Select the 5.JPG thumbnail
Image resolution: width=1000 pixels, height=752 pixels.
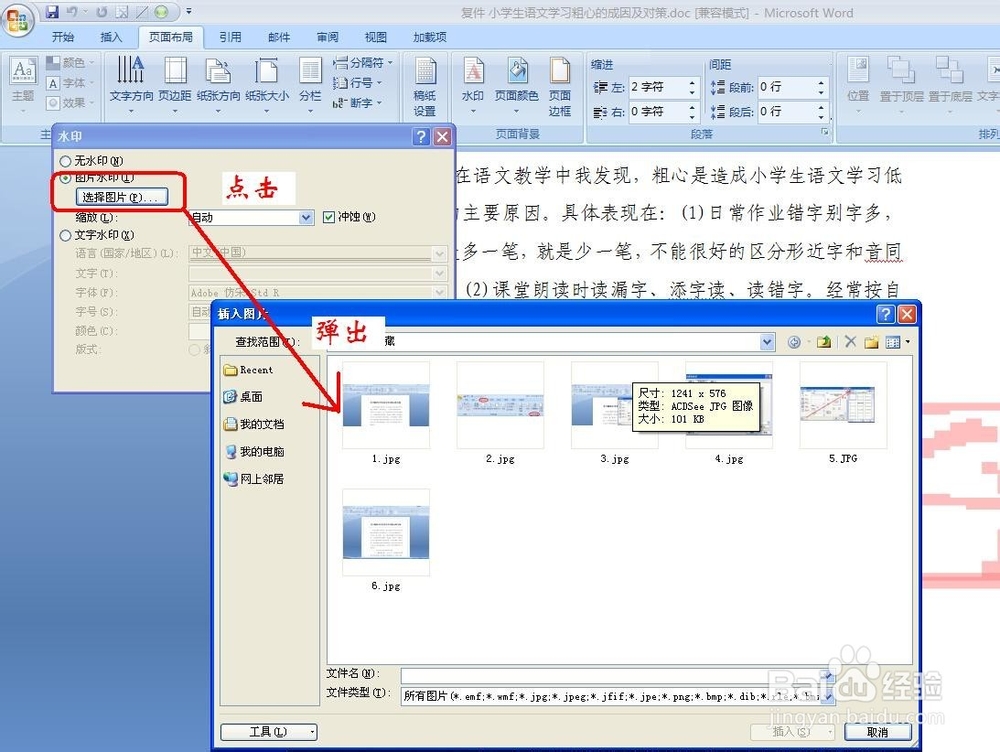(843, 406)
